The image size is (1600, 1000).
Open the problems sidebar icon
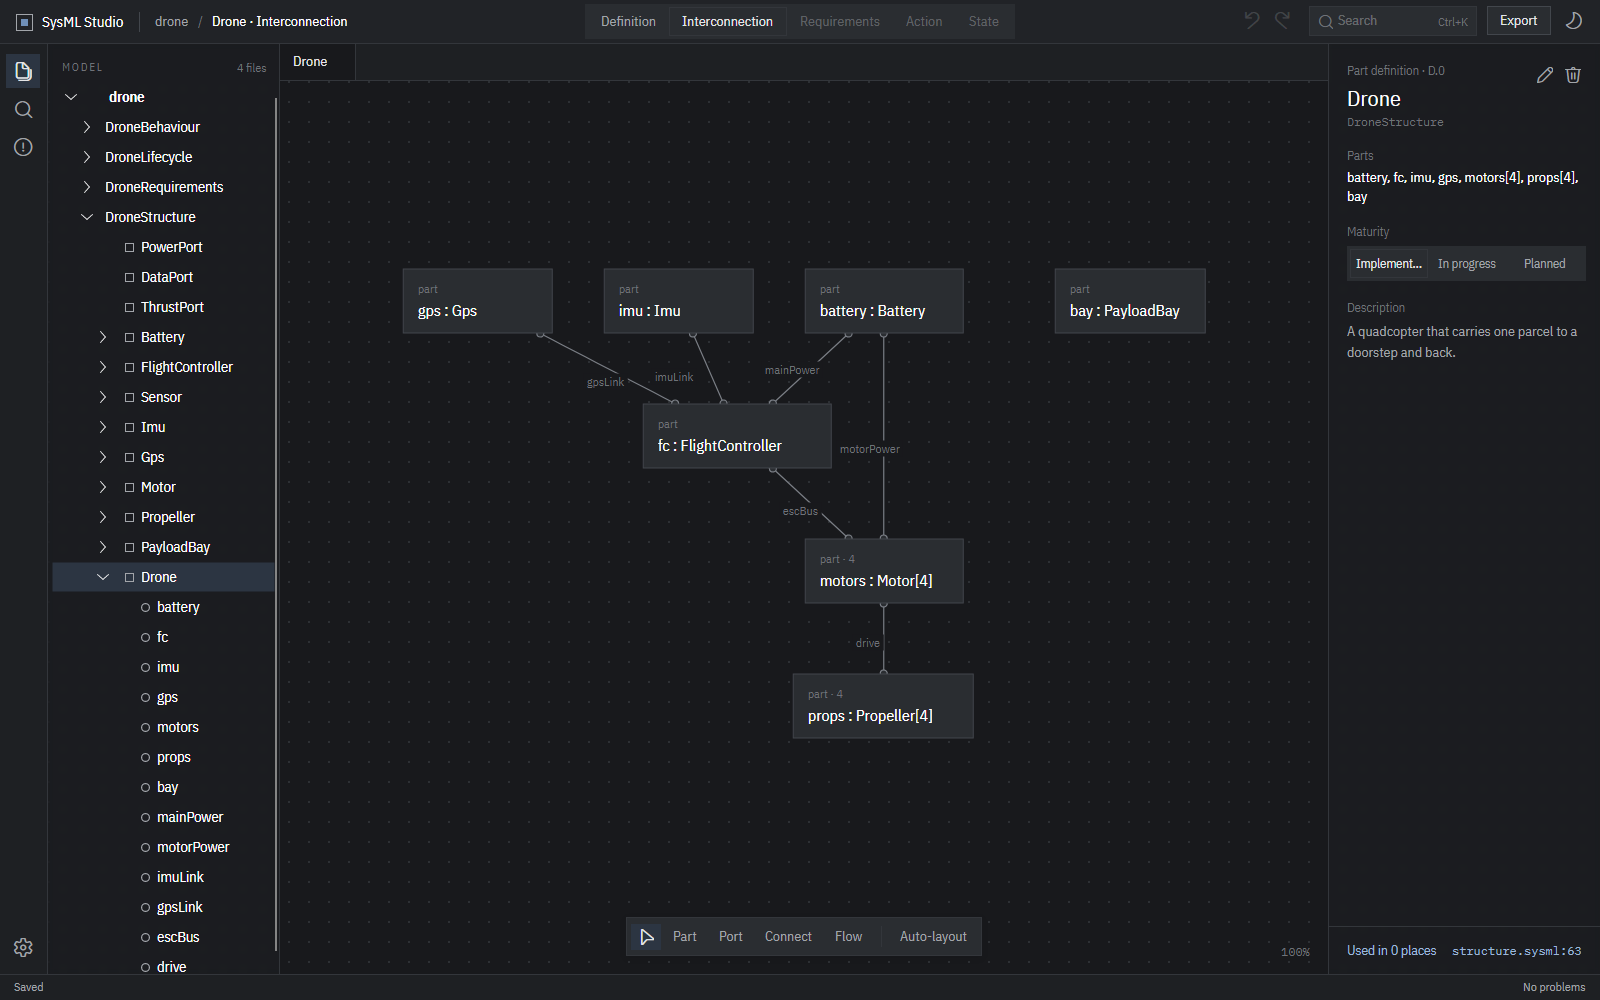coord(23,147)
